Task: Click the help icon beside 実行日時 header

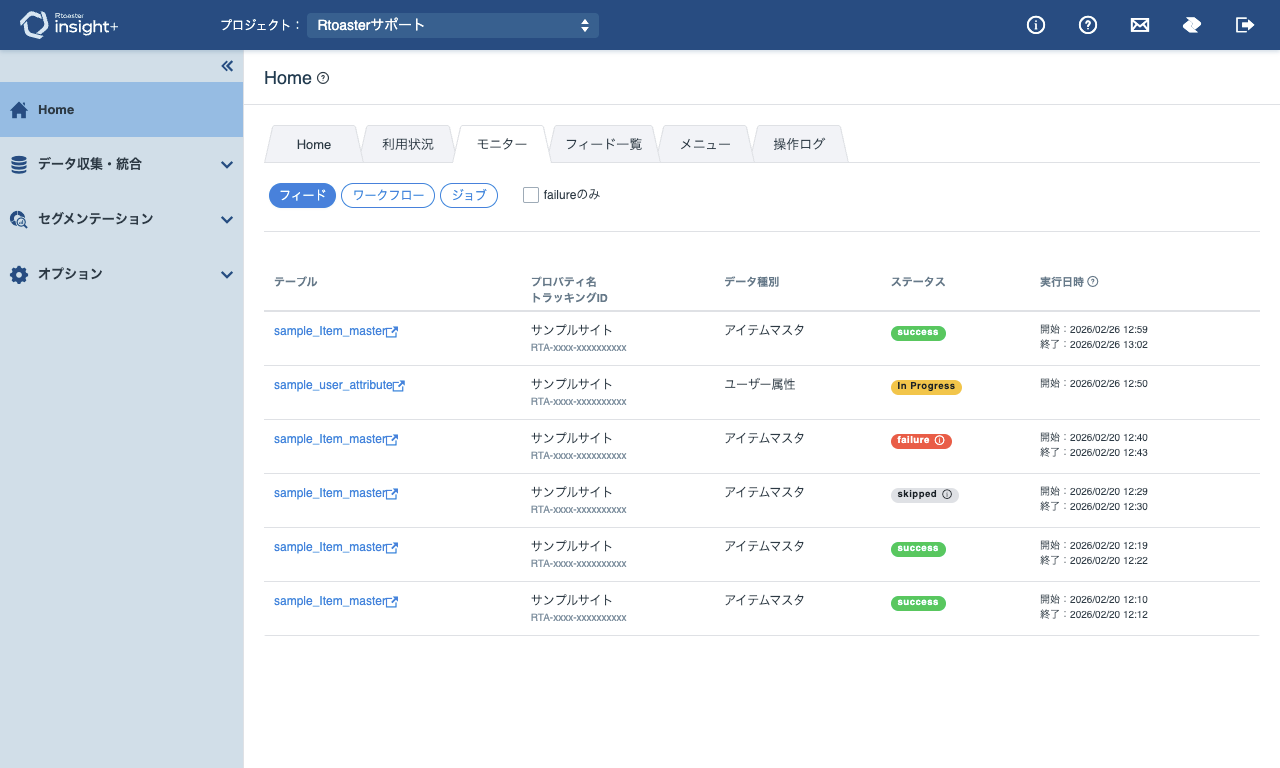Action: (1093, 282)
